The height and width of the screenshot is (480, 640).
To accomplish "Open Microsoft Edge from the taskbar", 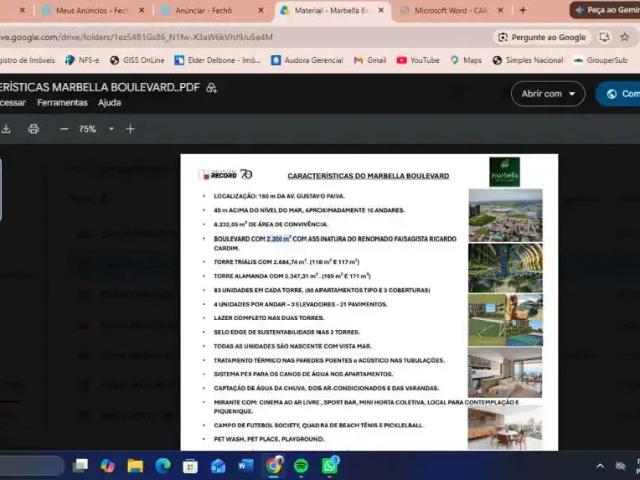I will (x=163, y=466).
